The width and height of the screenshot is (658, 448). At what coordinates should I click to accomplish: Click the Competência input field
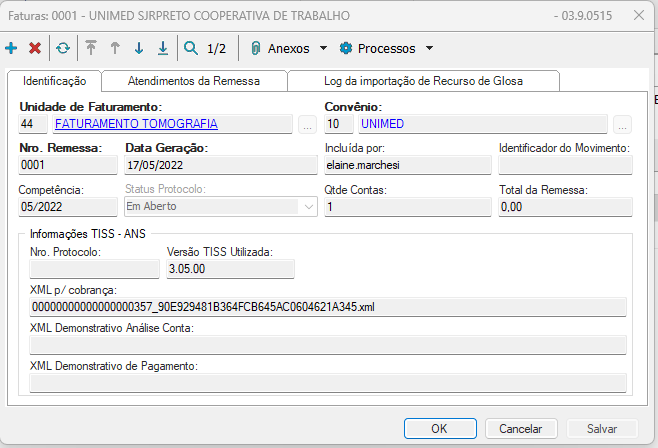pos(66,206)
